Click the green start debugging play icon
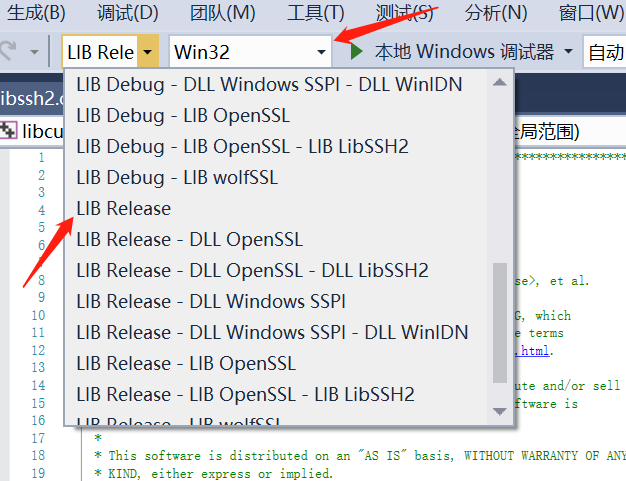626x481 pixels. [356, 51]
